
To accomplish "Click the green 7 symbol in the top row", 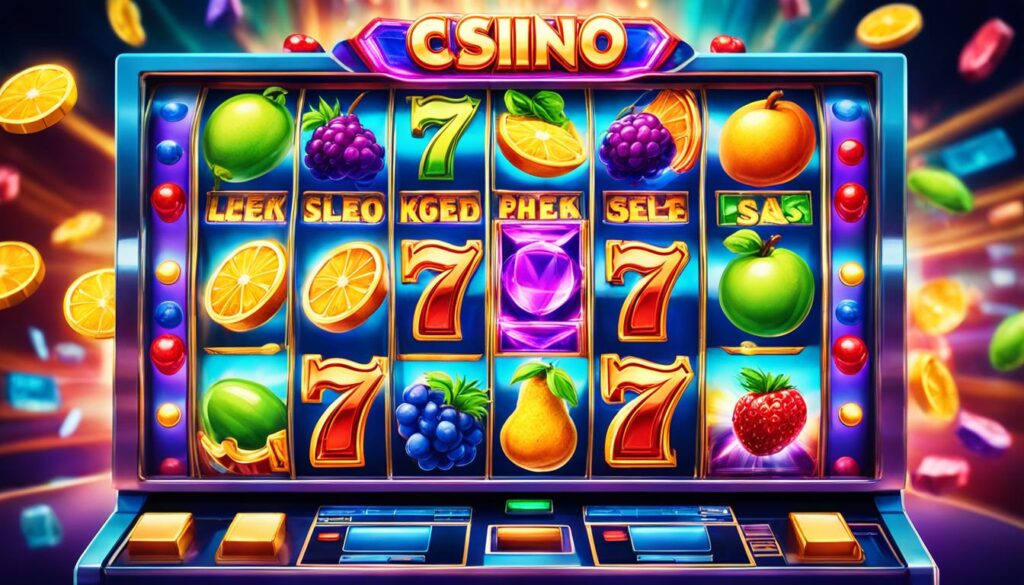I will pyautogui.click(x=443, y=136).
